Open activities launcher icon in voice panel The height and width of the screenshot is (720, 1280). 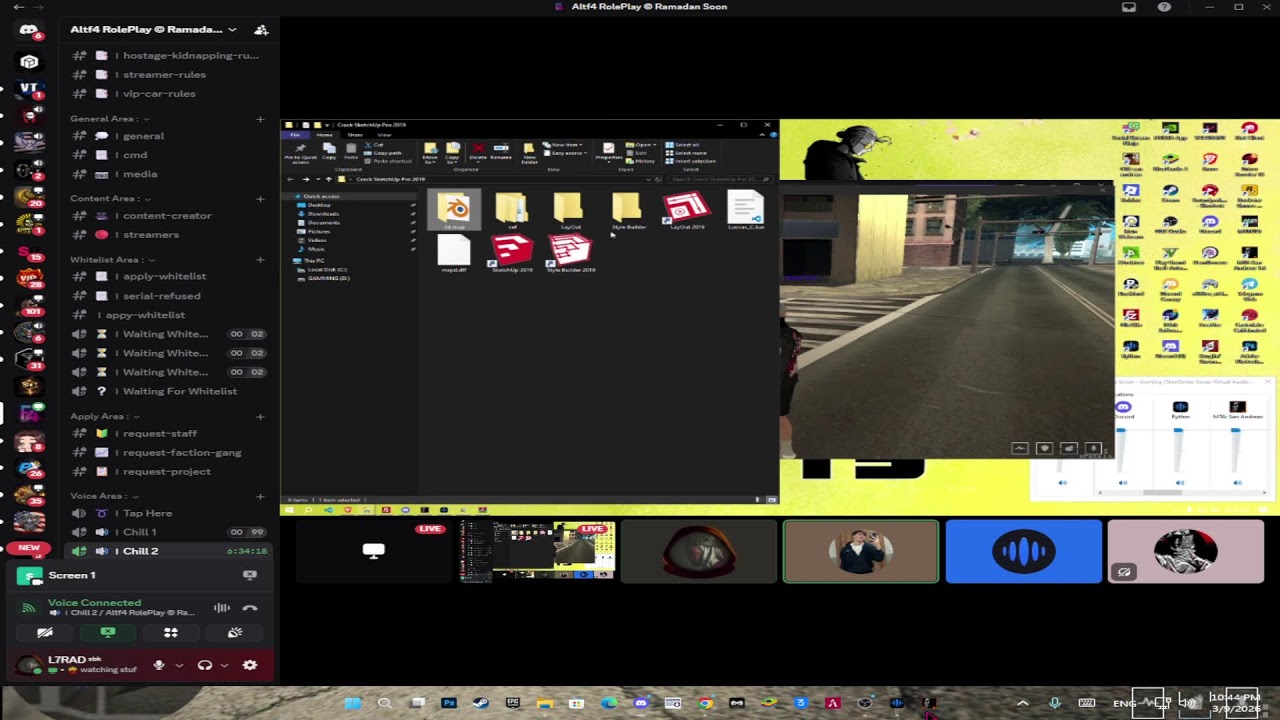click(x=171, y=632)
